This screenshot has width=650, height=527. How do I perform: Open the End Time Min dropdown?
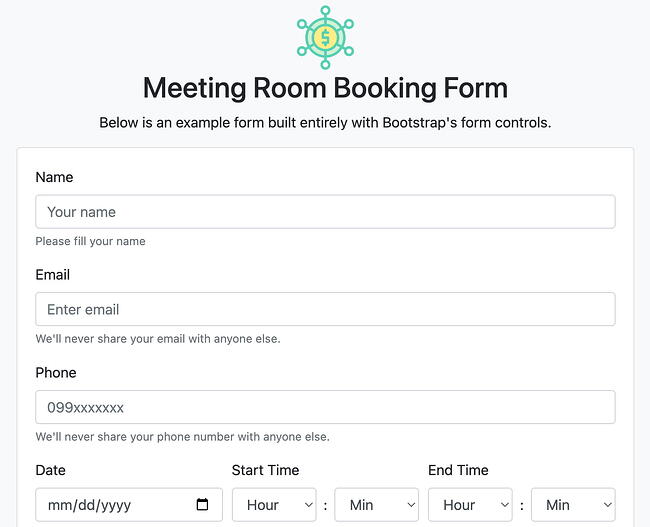[573, 505]
